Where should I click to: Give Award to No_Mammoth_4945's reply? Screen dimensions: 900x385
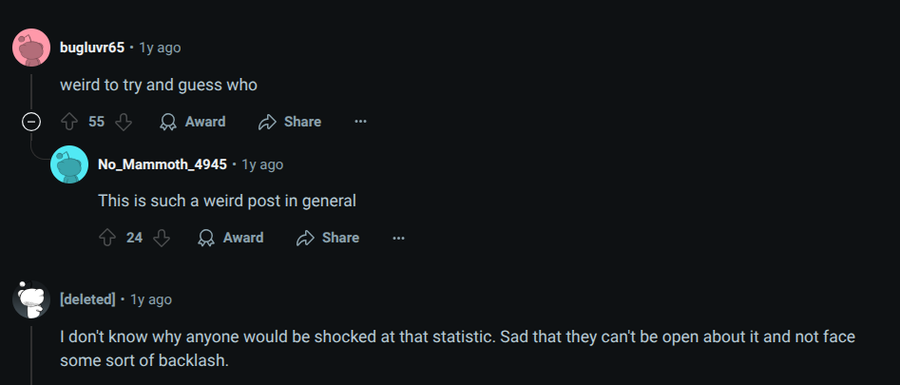click(231, 238)
